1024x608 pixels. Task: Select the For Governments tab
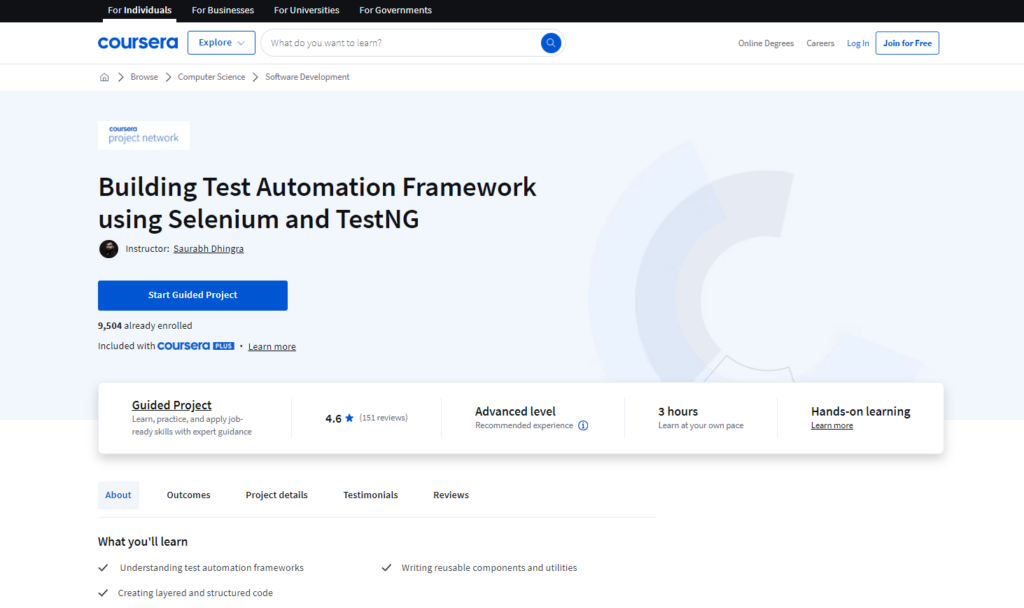pyautogui.click(x=396, y=10)
